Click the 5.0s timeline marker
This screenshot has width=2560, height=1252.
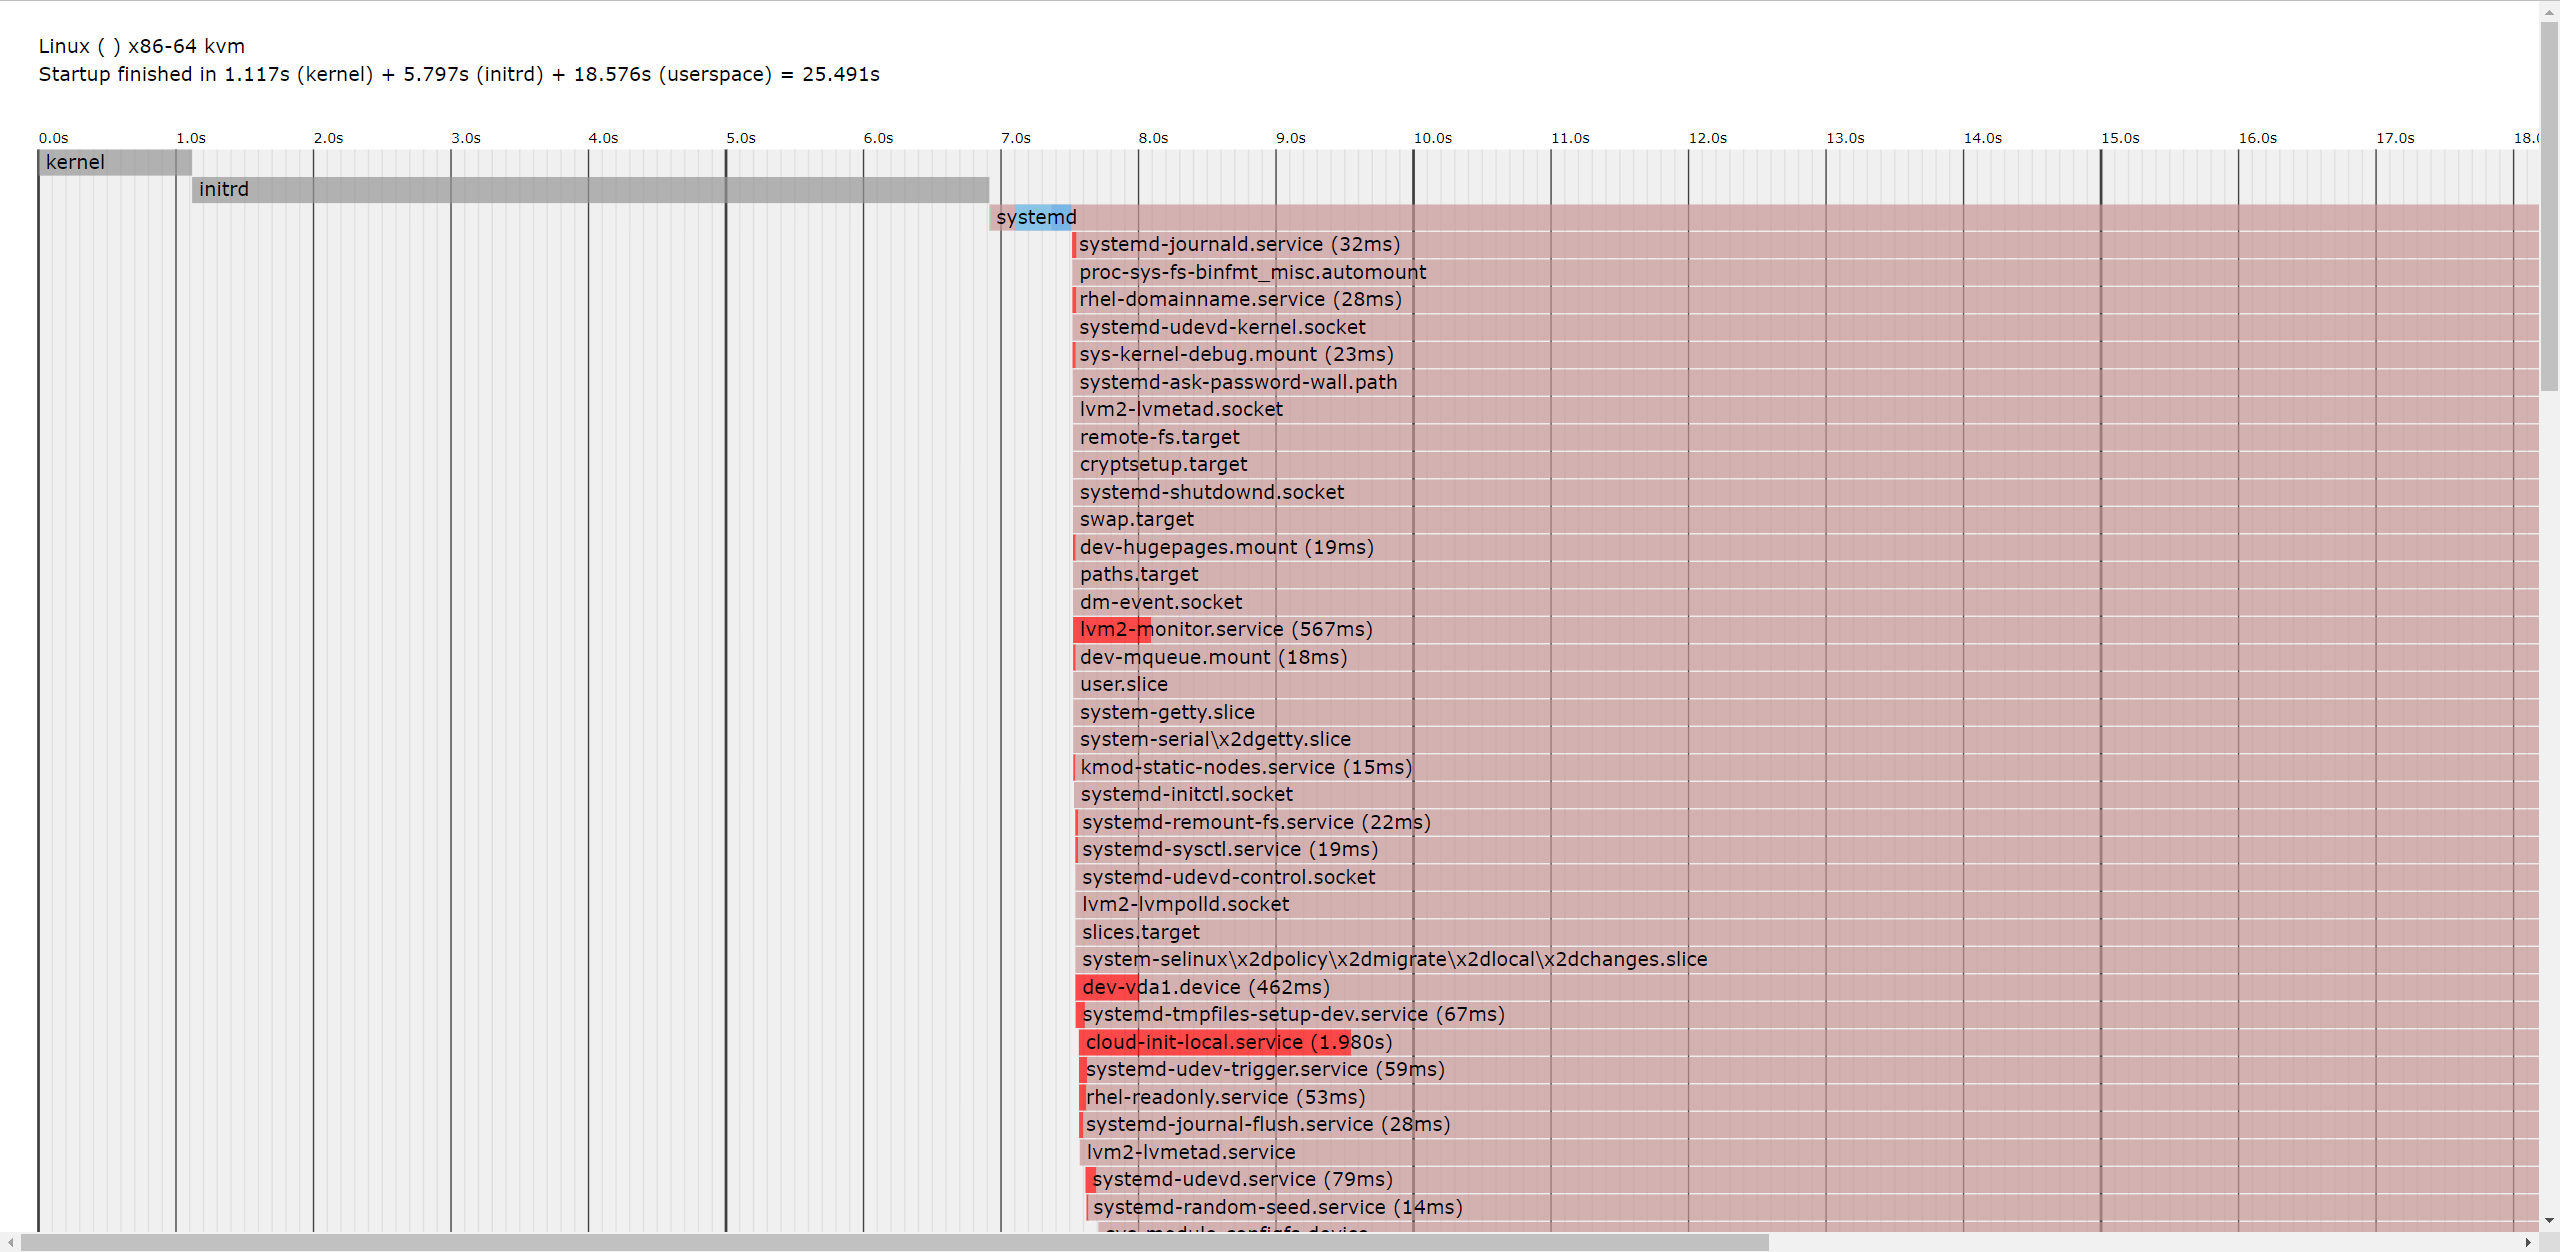click(740, 138)
